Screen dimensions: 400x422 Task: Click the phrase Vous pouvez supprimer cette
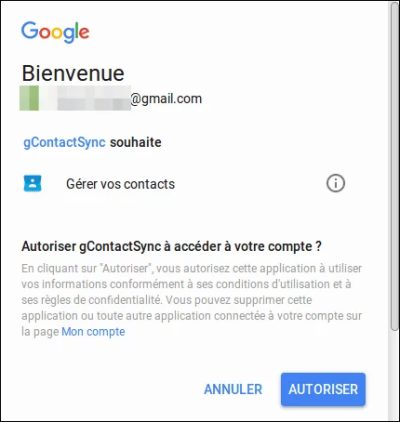pyautogui.click(x=239, y=300)
